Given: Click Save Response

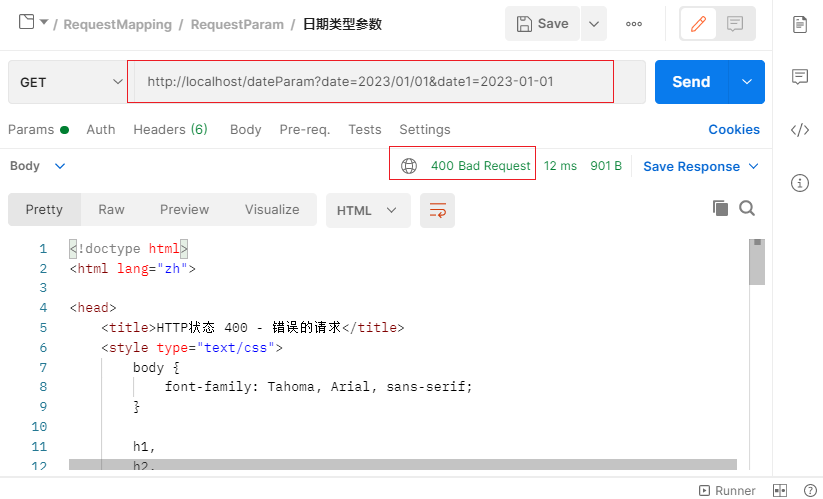Looking at the screenshot, I should (x=691, y=166).
